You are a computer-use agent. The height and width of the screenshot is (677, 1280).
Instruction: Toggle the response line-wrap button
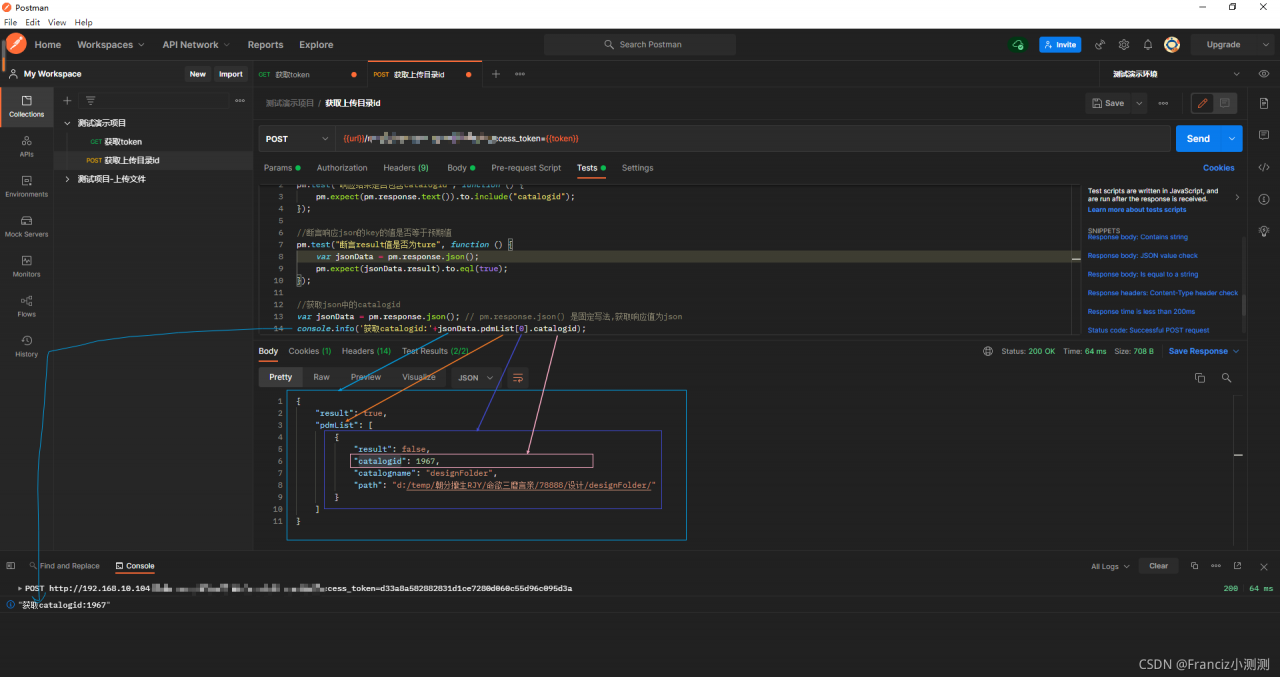[518, 378]
